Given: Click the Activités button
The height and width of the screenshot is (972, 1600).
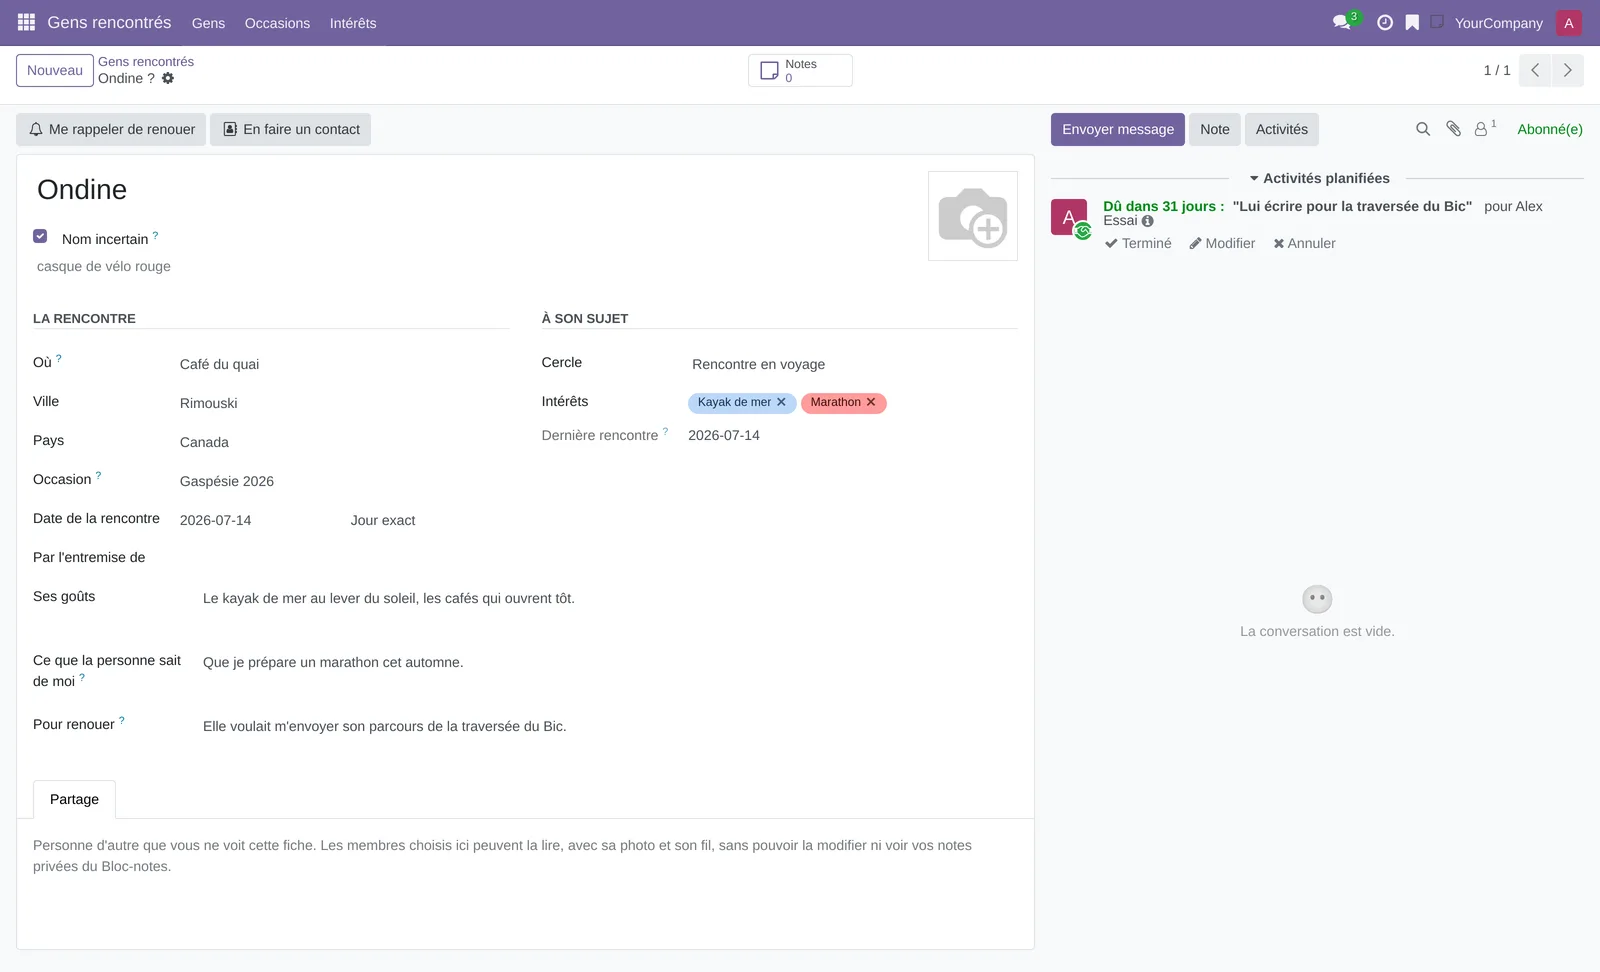Looking at the screenshot, I should pyautogui.click(x=1282, y=129).
